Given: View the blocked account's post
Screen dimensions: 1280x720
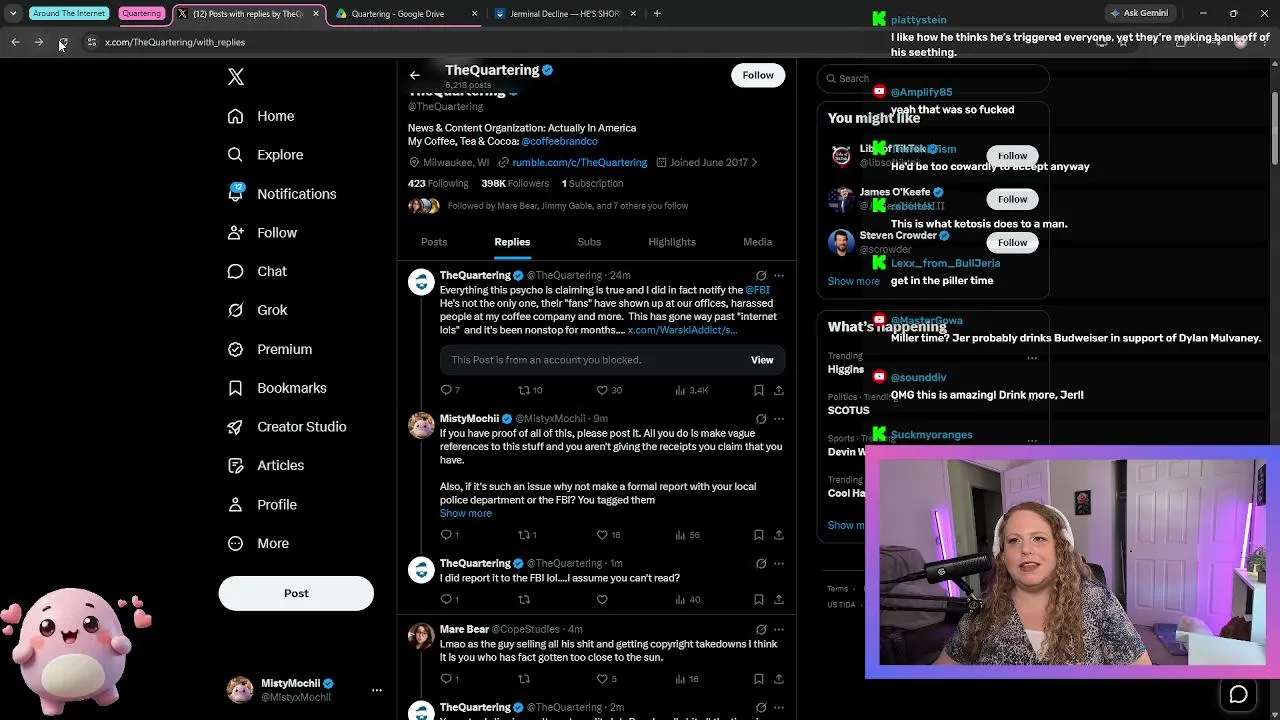Looking at the screenshot, I should coord(762,360).
